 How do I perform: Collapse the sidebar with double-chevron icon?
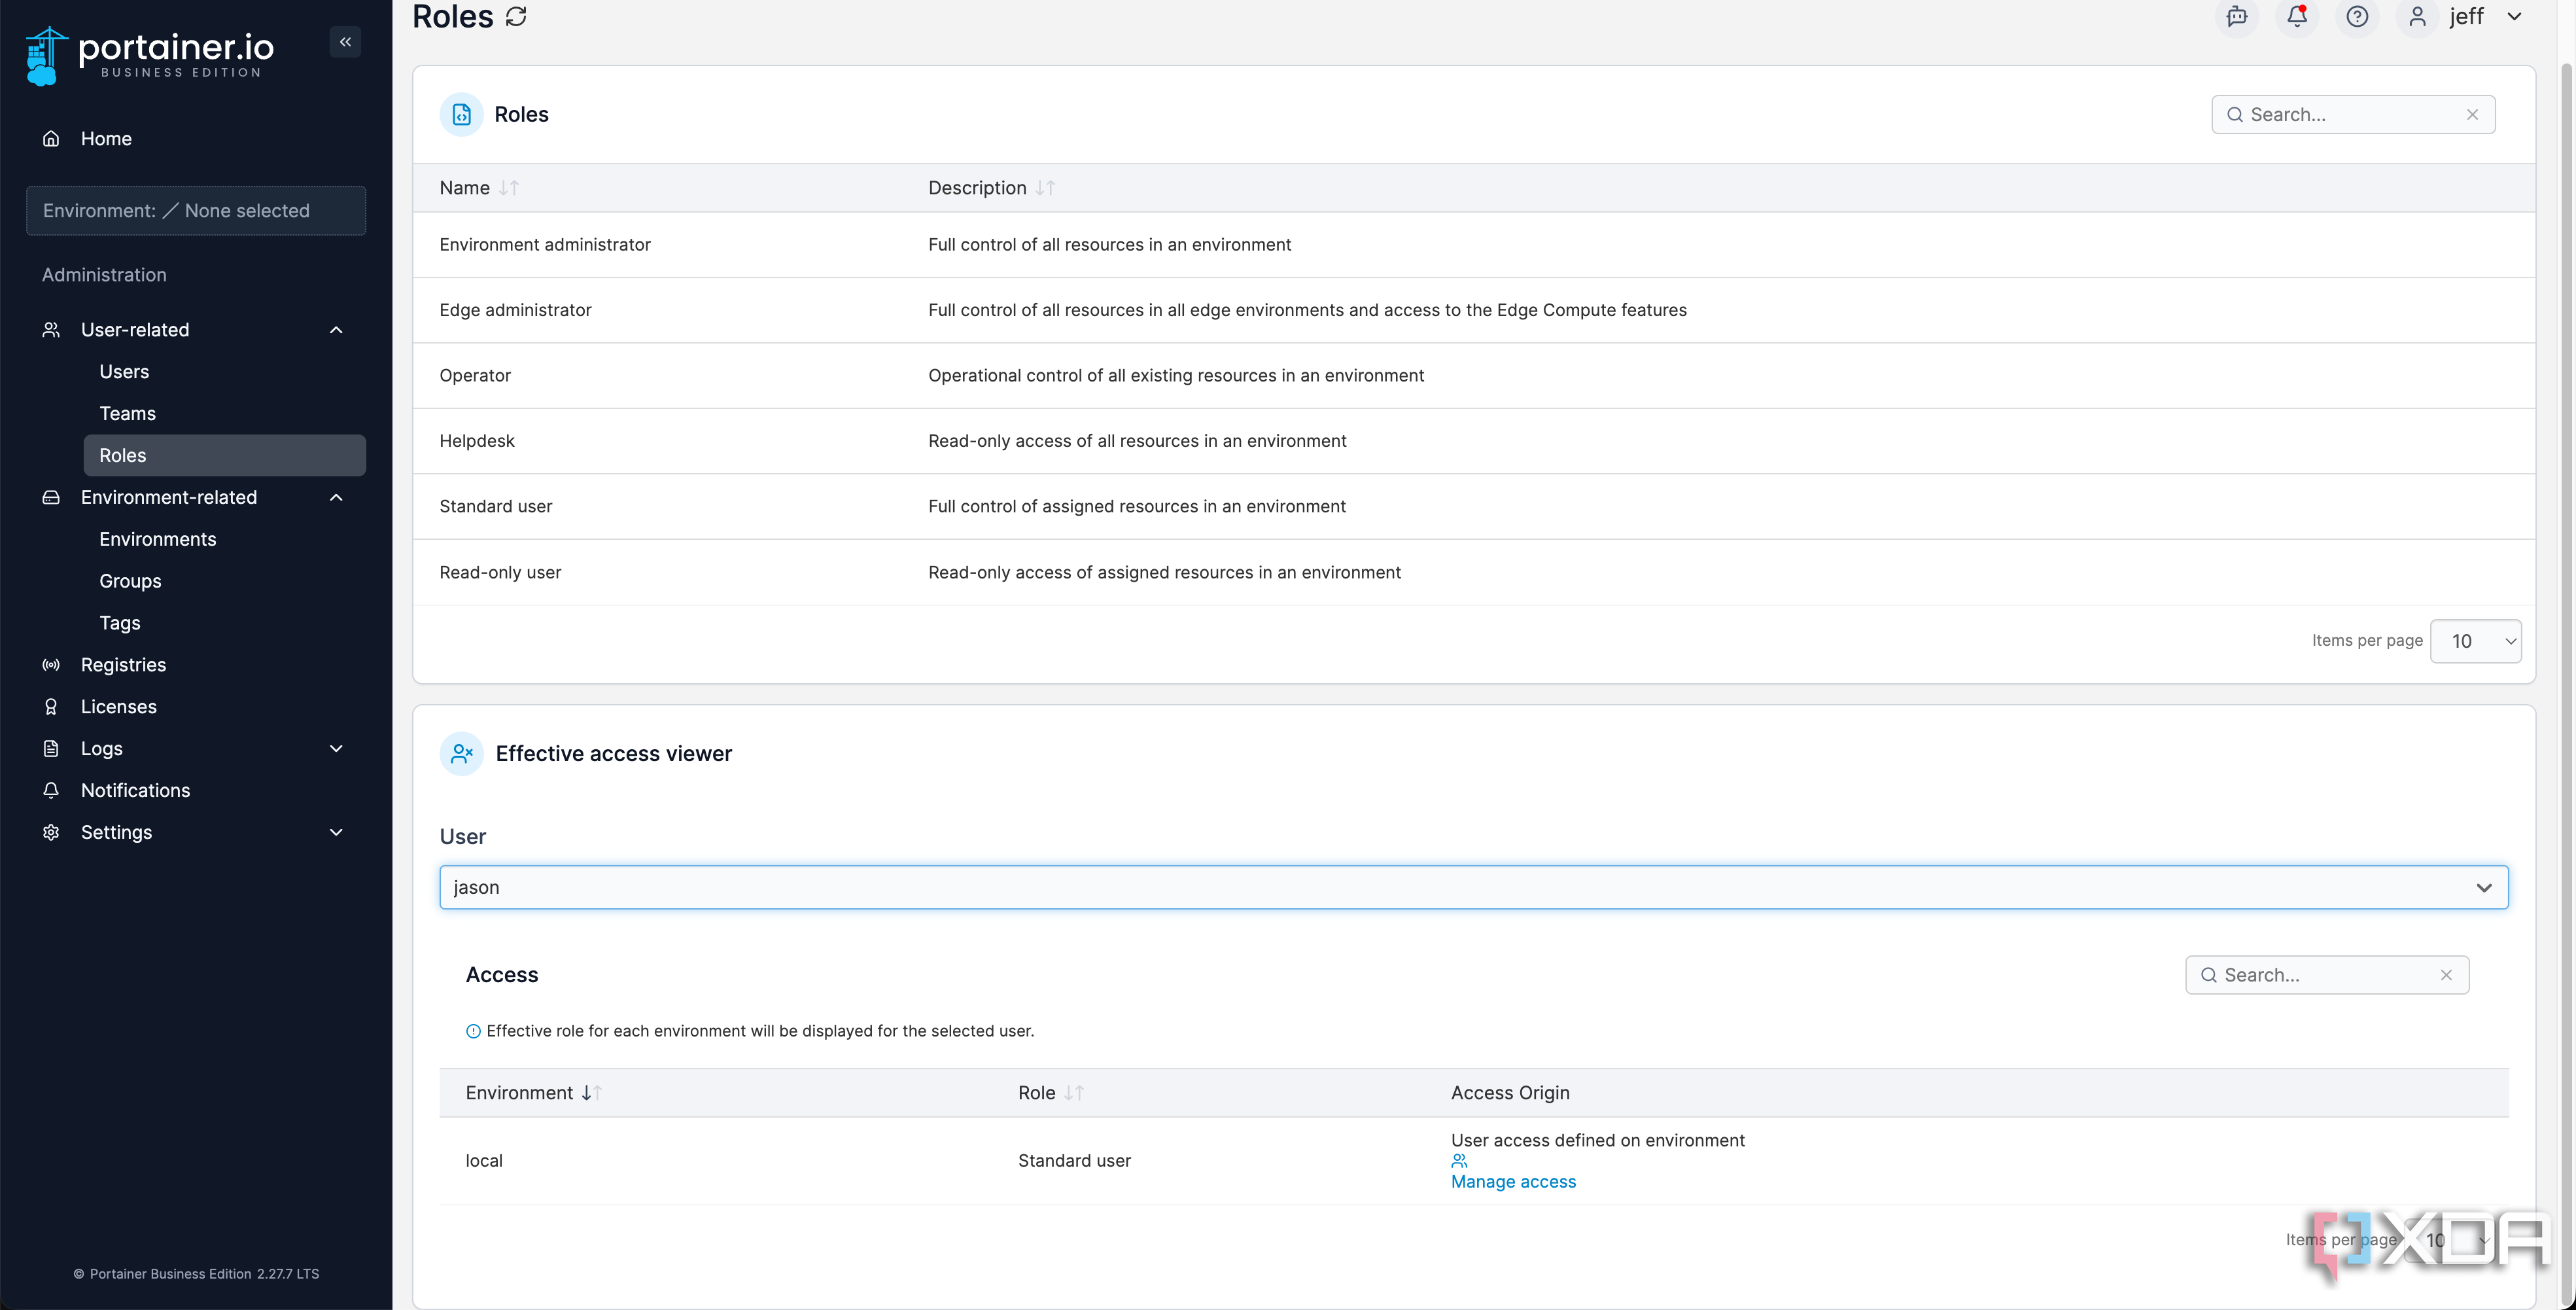tap(345, 42)
